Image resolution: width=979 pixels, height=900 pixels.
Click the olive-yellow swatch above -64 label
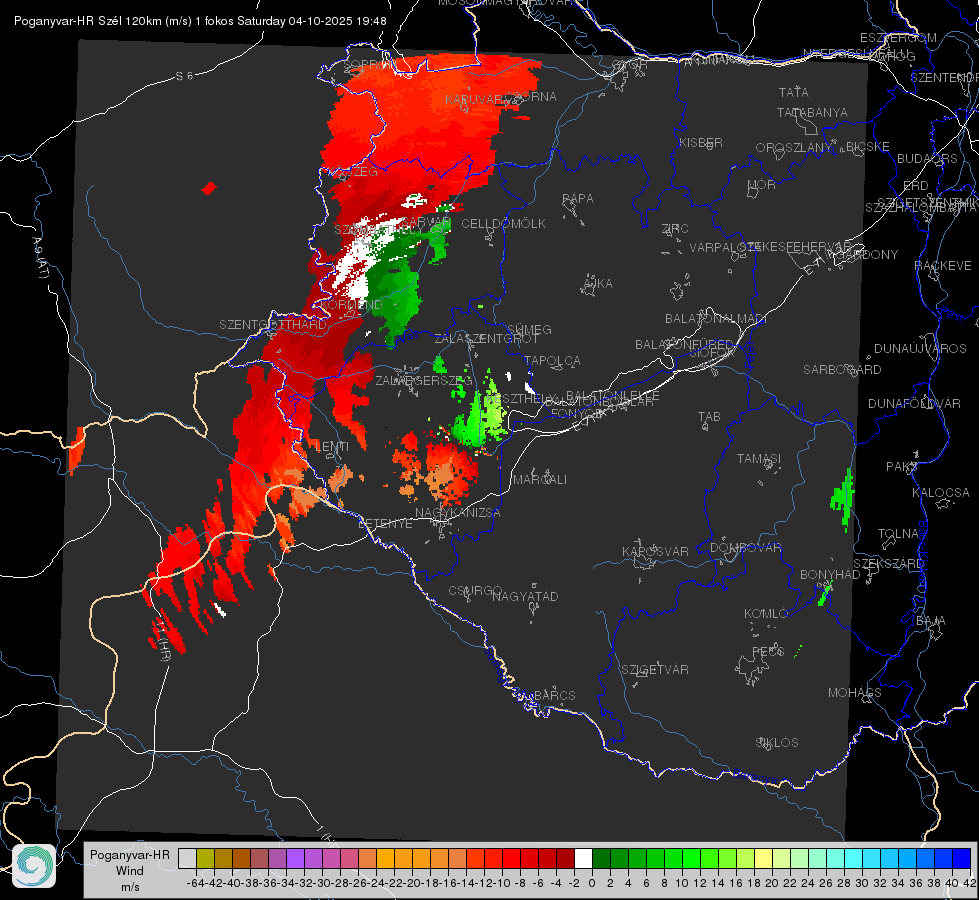tap(205, 858)
